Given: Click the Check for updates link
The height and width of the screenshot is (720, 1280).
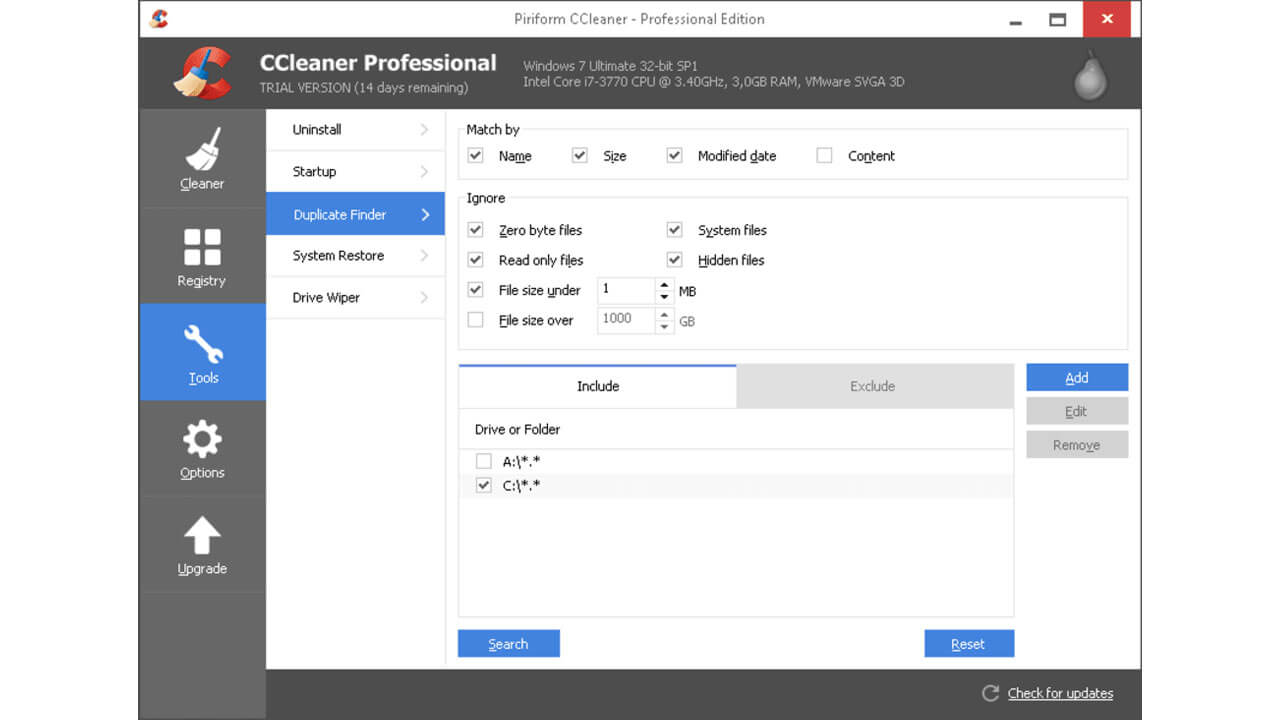Looking at the screenshot, I should 1059,693.
